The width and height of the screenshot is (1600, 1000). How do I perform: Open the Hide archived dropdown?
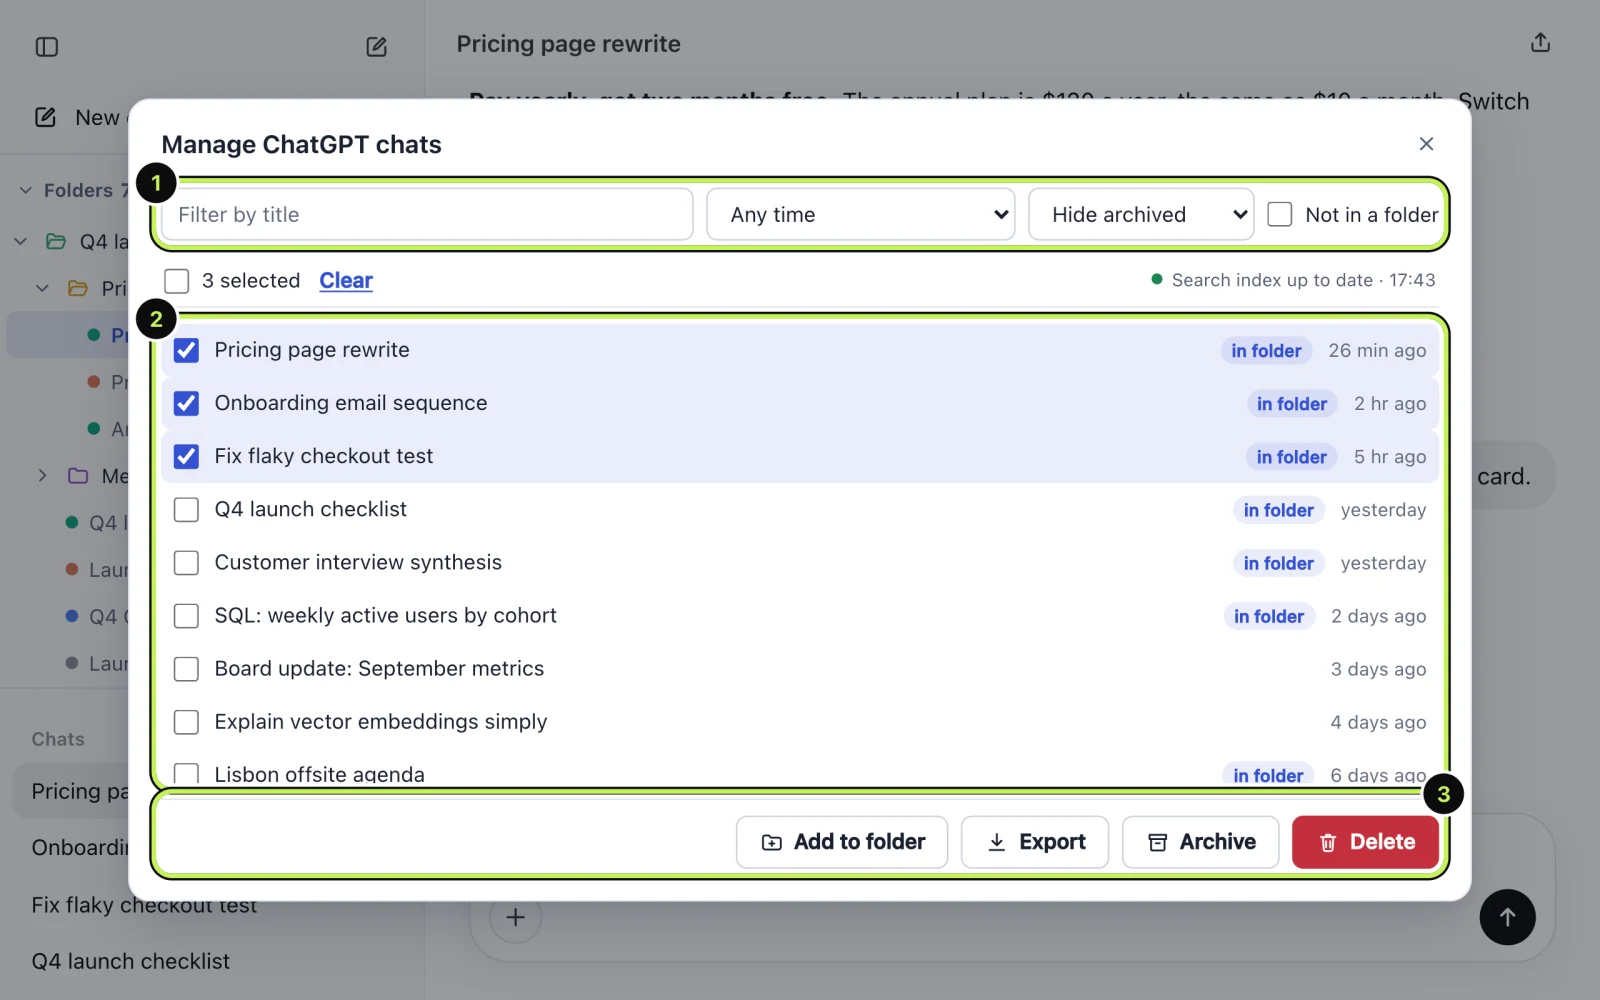tap(1141, 214)
